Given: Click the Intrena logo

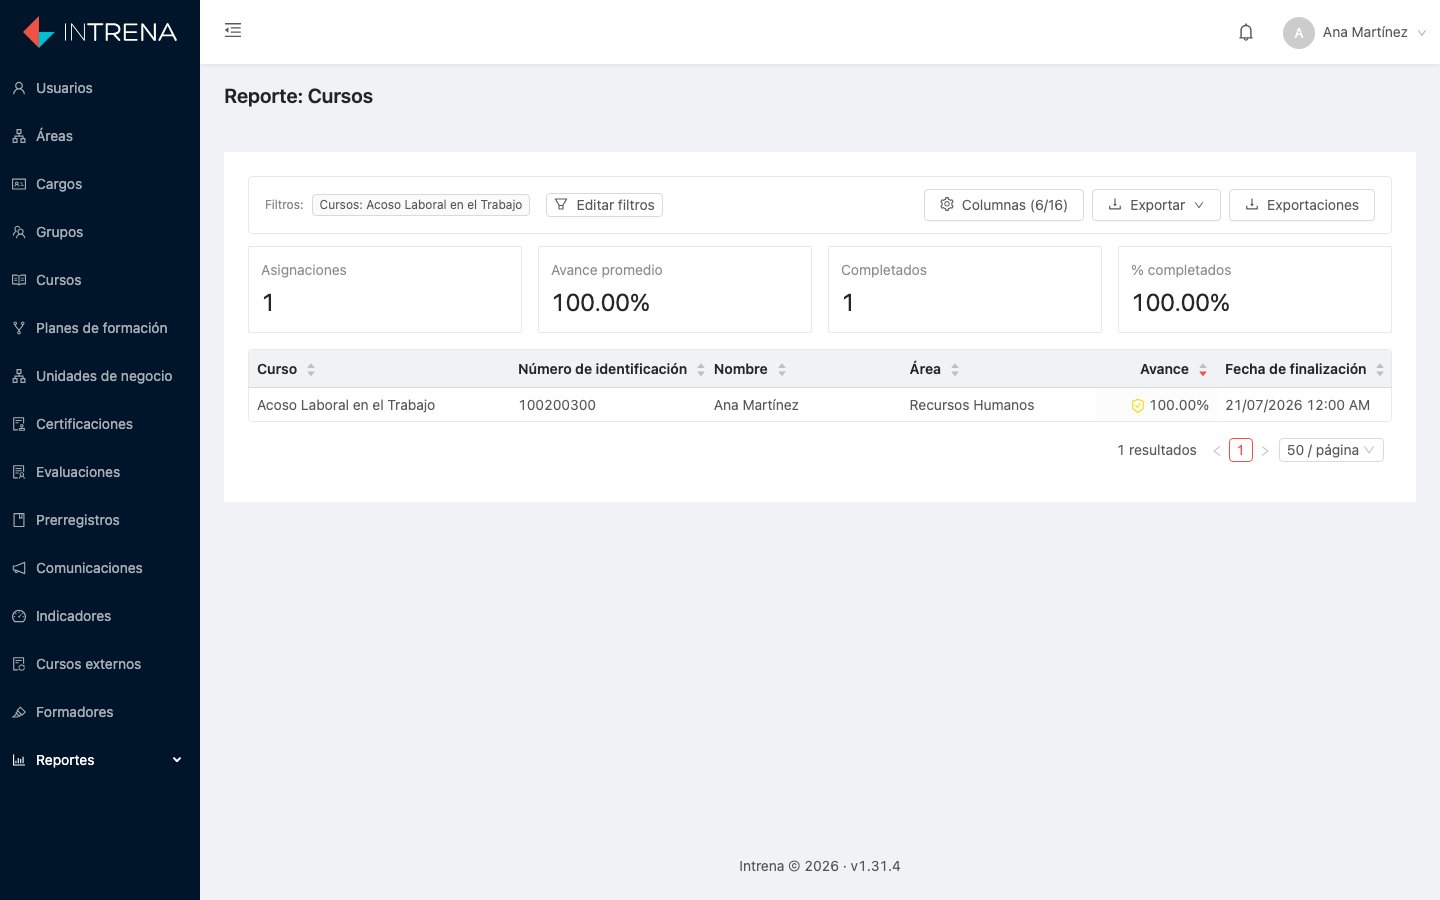Looking at the screenshot, I should [100, 32].
